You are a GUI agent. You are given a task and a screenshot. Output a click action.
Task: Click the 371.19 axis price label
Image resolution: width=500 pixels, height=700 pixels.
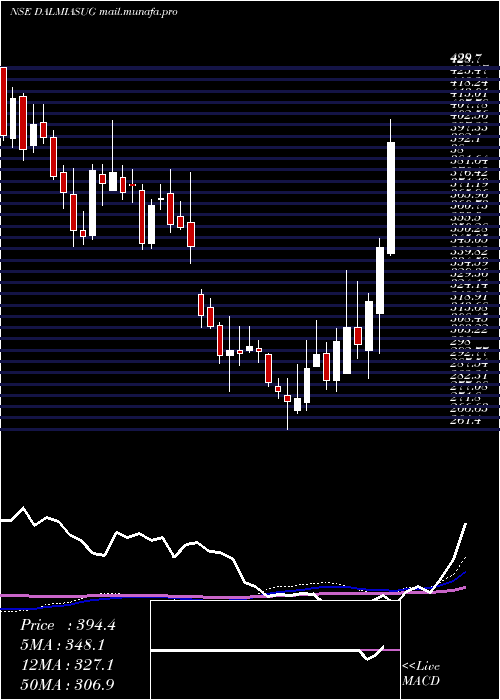click(468, 183)
